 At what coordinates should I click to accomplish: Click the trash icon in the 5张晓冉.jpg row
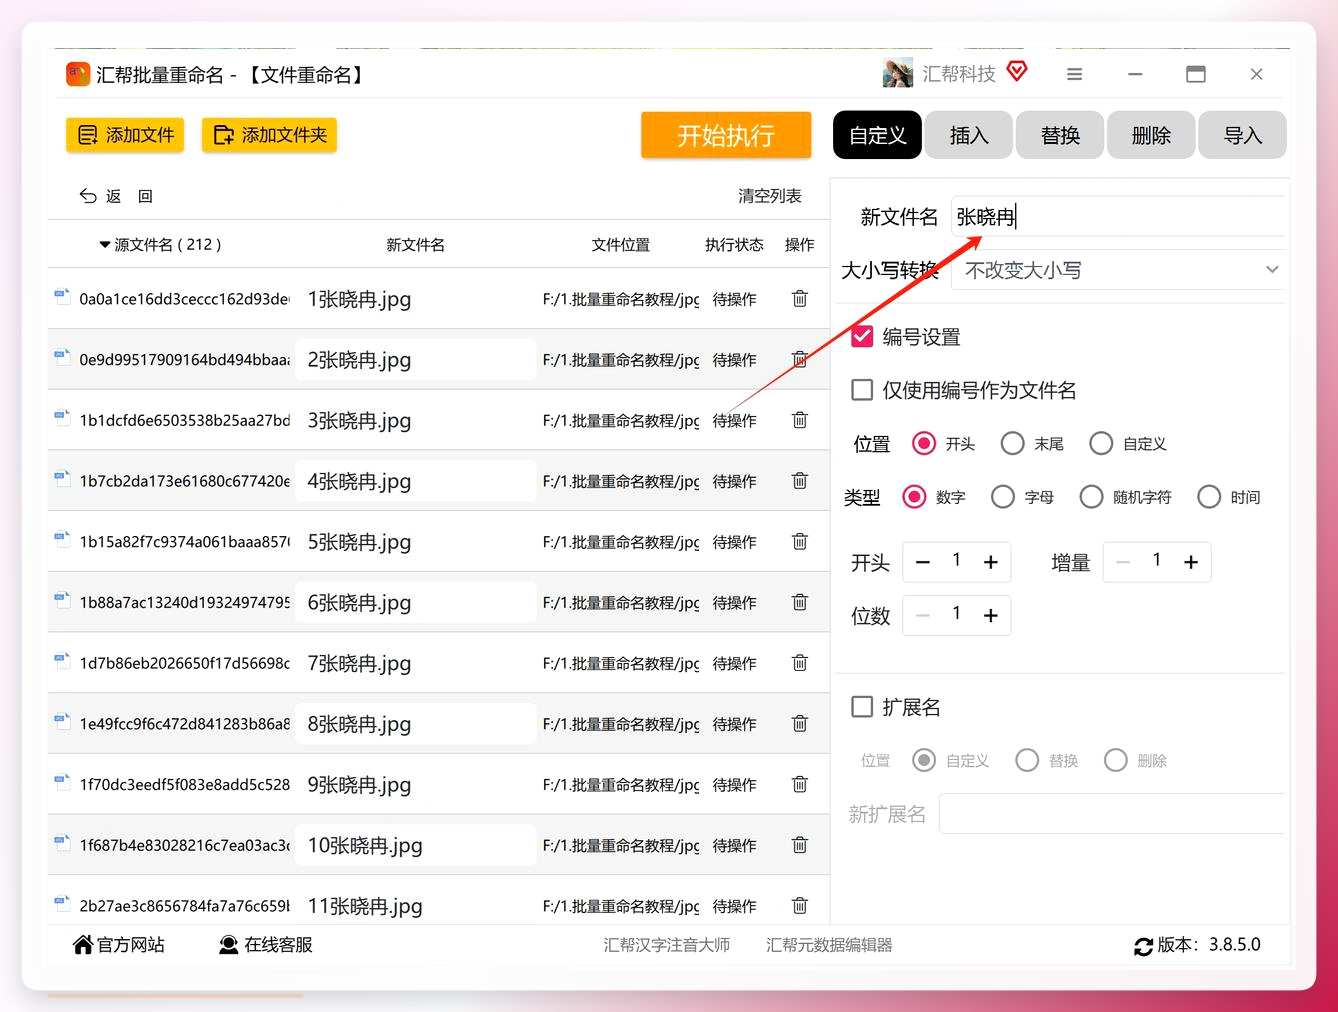click(x=800, y=542)
